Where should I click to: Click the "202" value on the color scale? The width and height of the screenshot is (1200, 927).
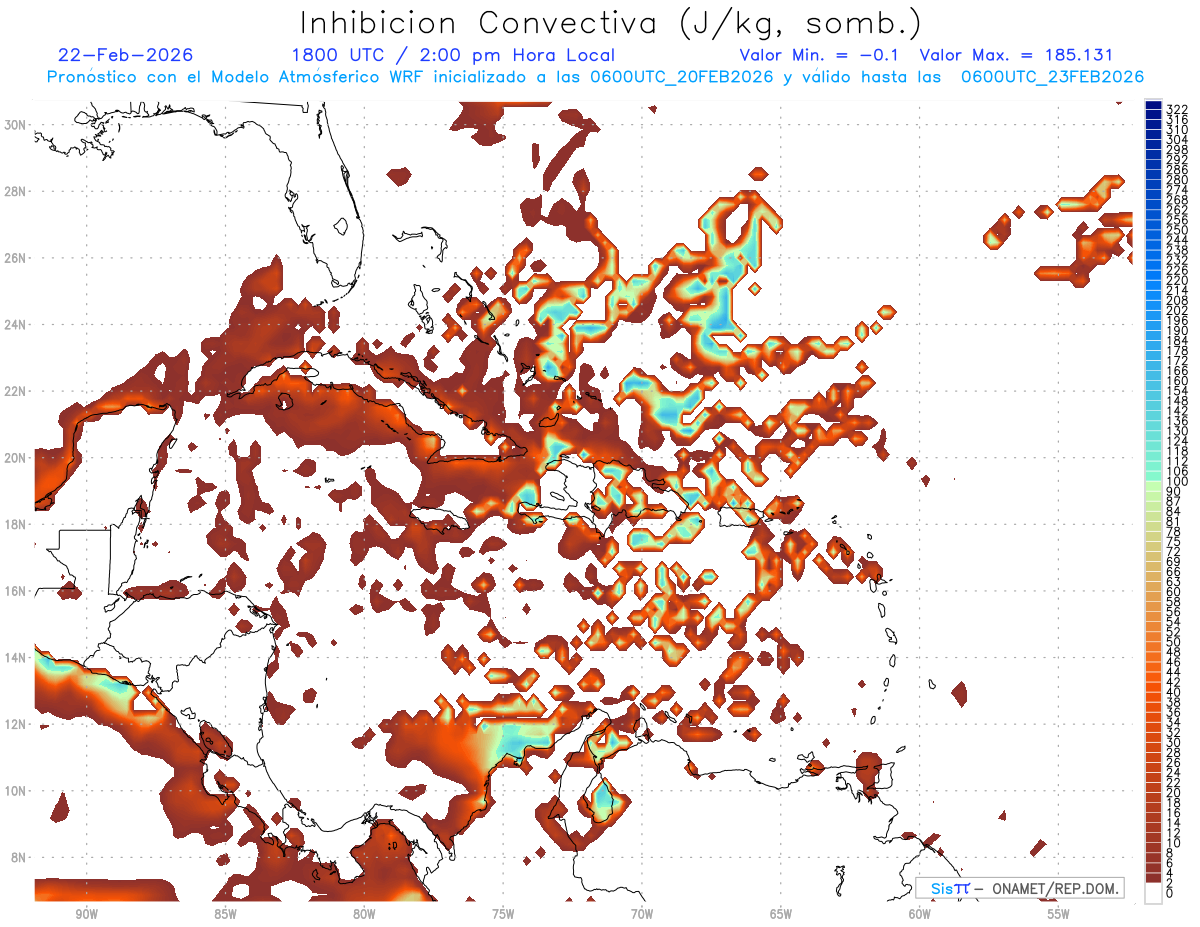[1177, 310]
